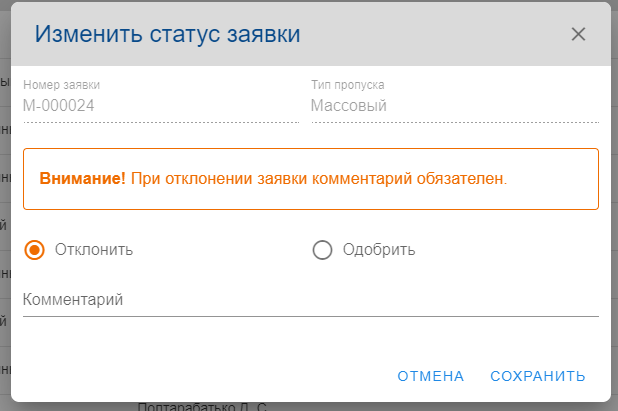Click the dotted line under Массовый
Image resolution: width=618 pixels, height=411 pixels.
(454, 122)
